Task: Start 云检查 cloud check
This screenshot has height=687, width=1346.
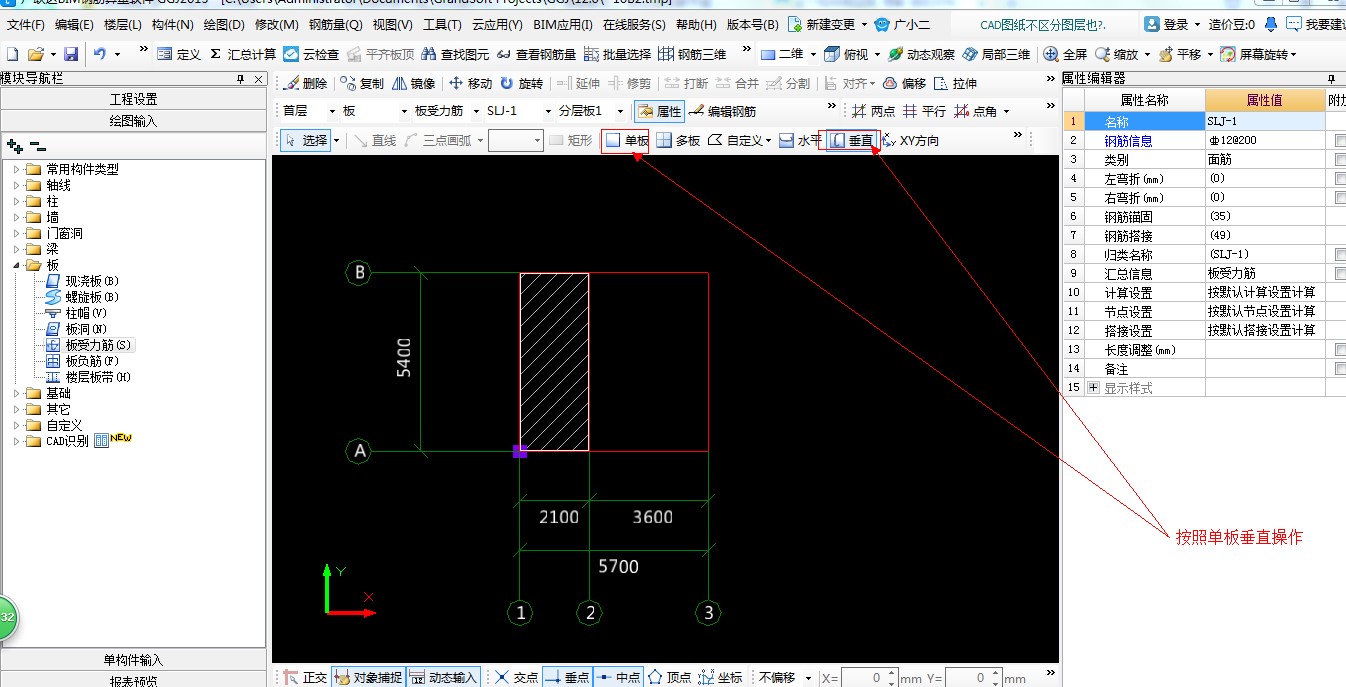Action: 311,54
